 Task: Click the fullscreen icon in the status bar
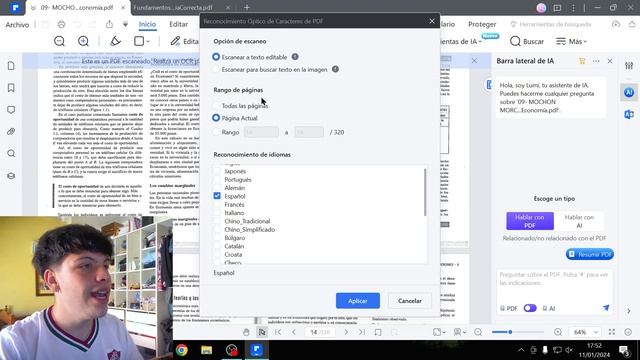click(612, 332)
